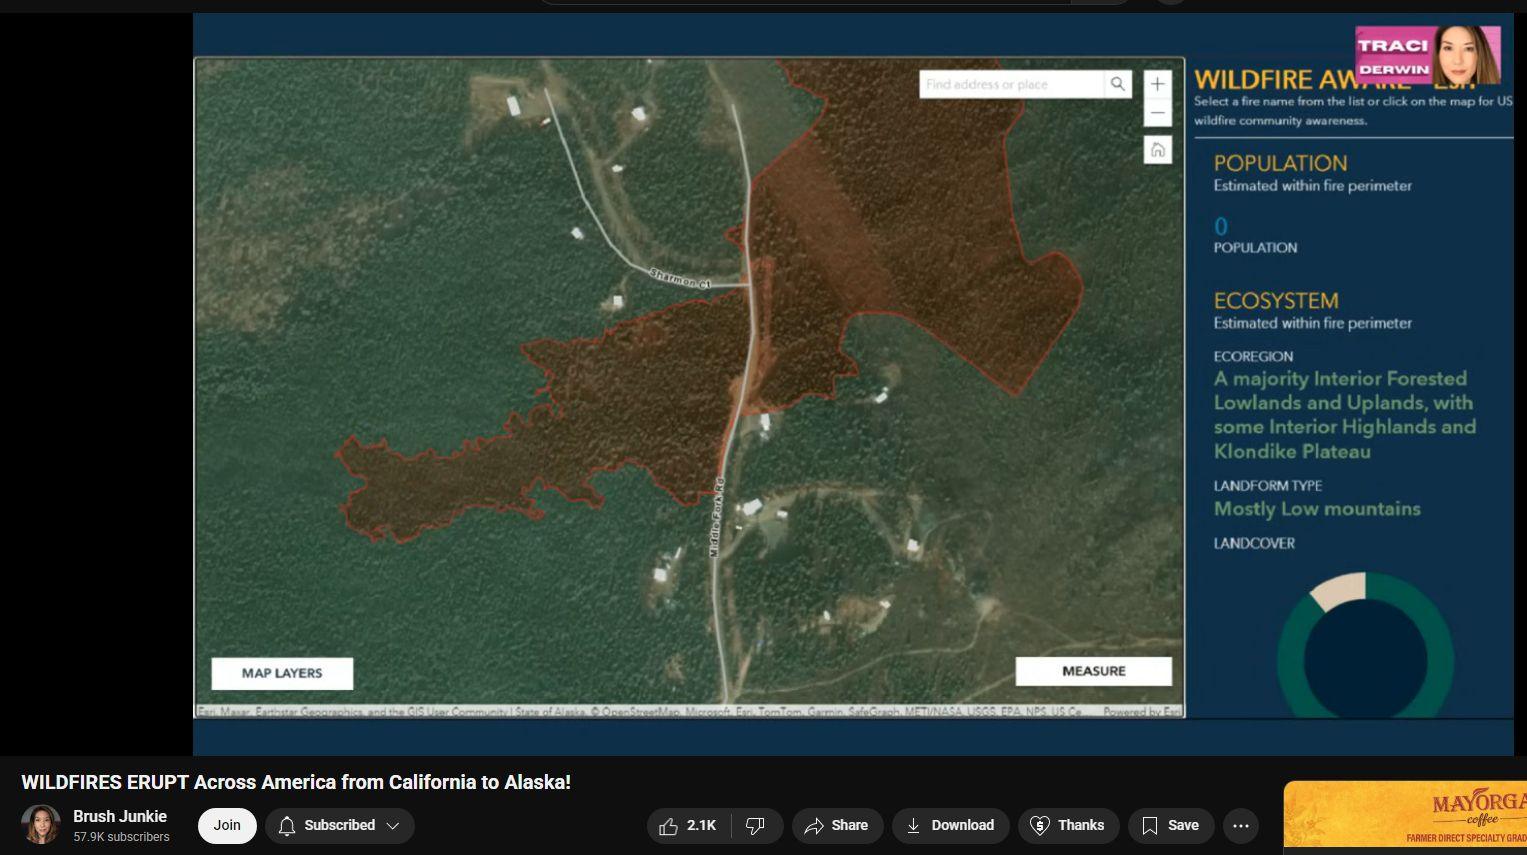Click the Find address or place field
The image size is (1527, 855).
[x=1011, y=84]
